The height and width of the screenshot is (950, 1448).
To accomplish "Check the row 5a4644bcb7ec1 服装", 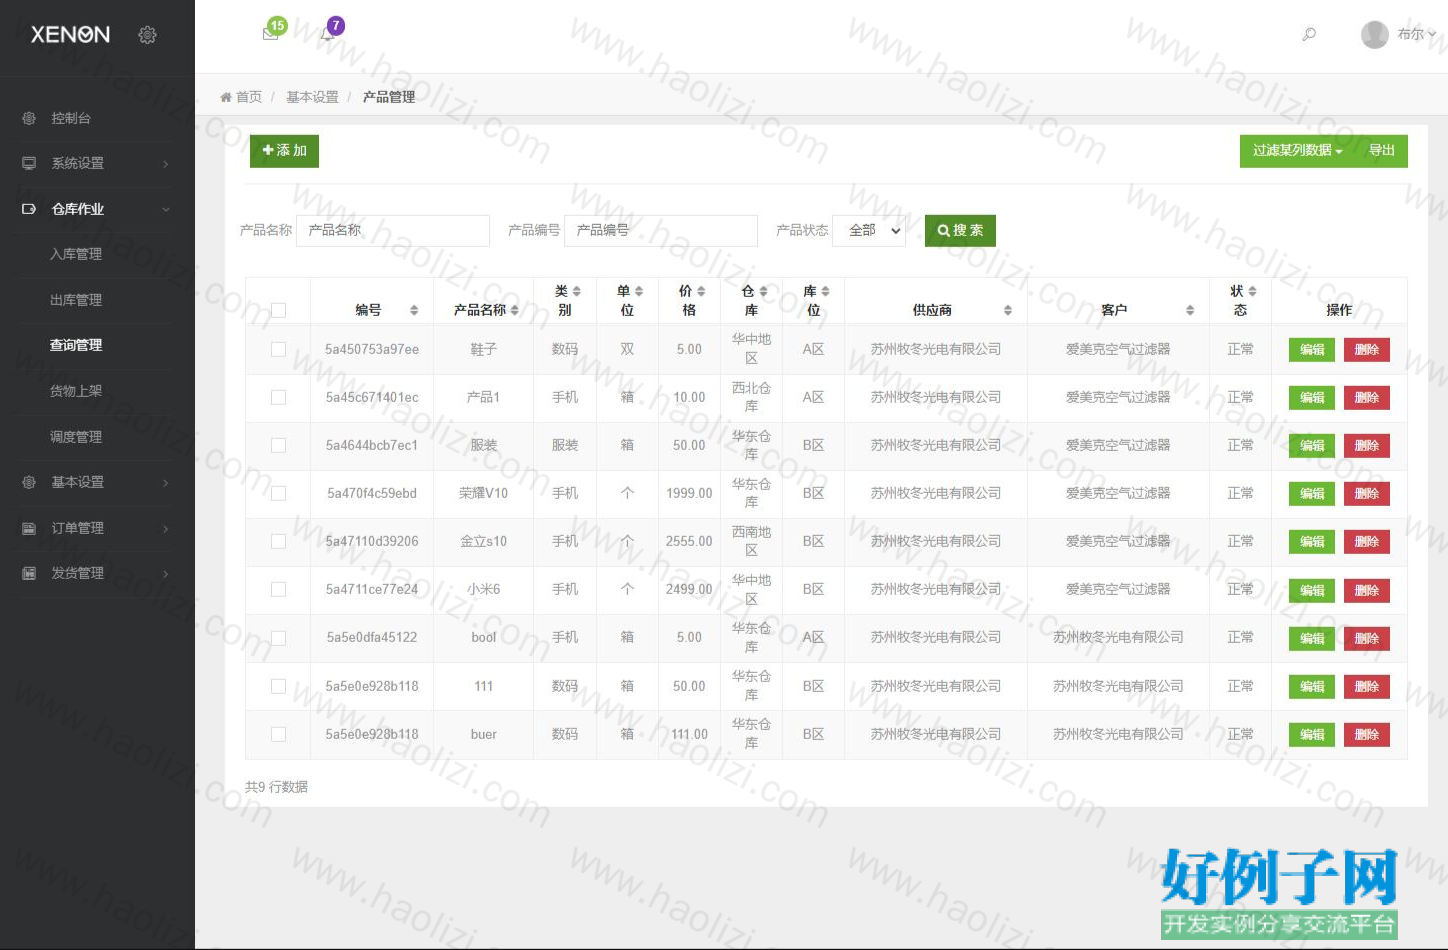I will (278, 445).
